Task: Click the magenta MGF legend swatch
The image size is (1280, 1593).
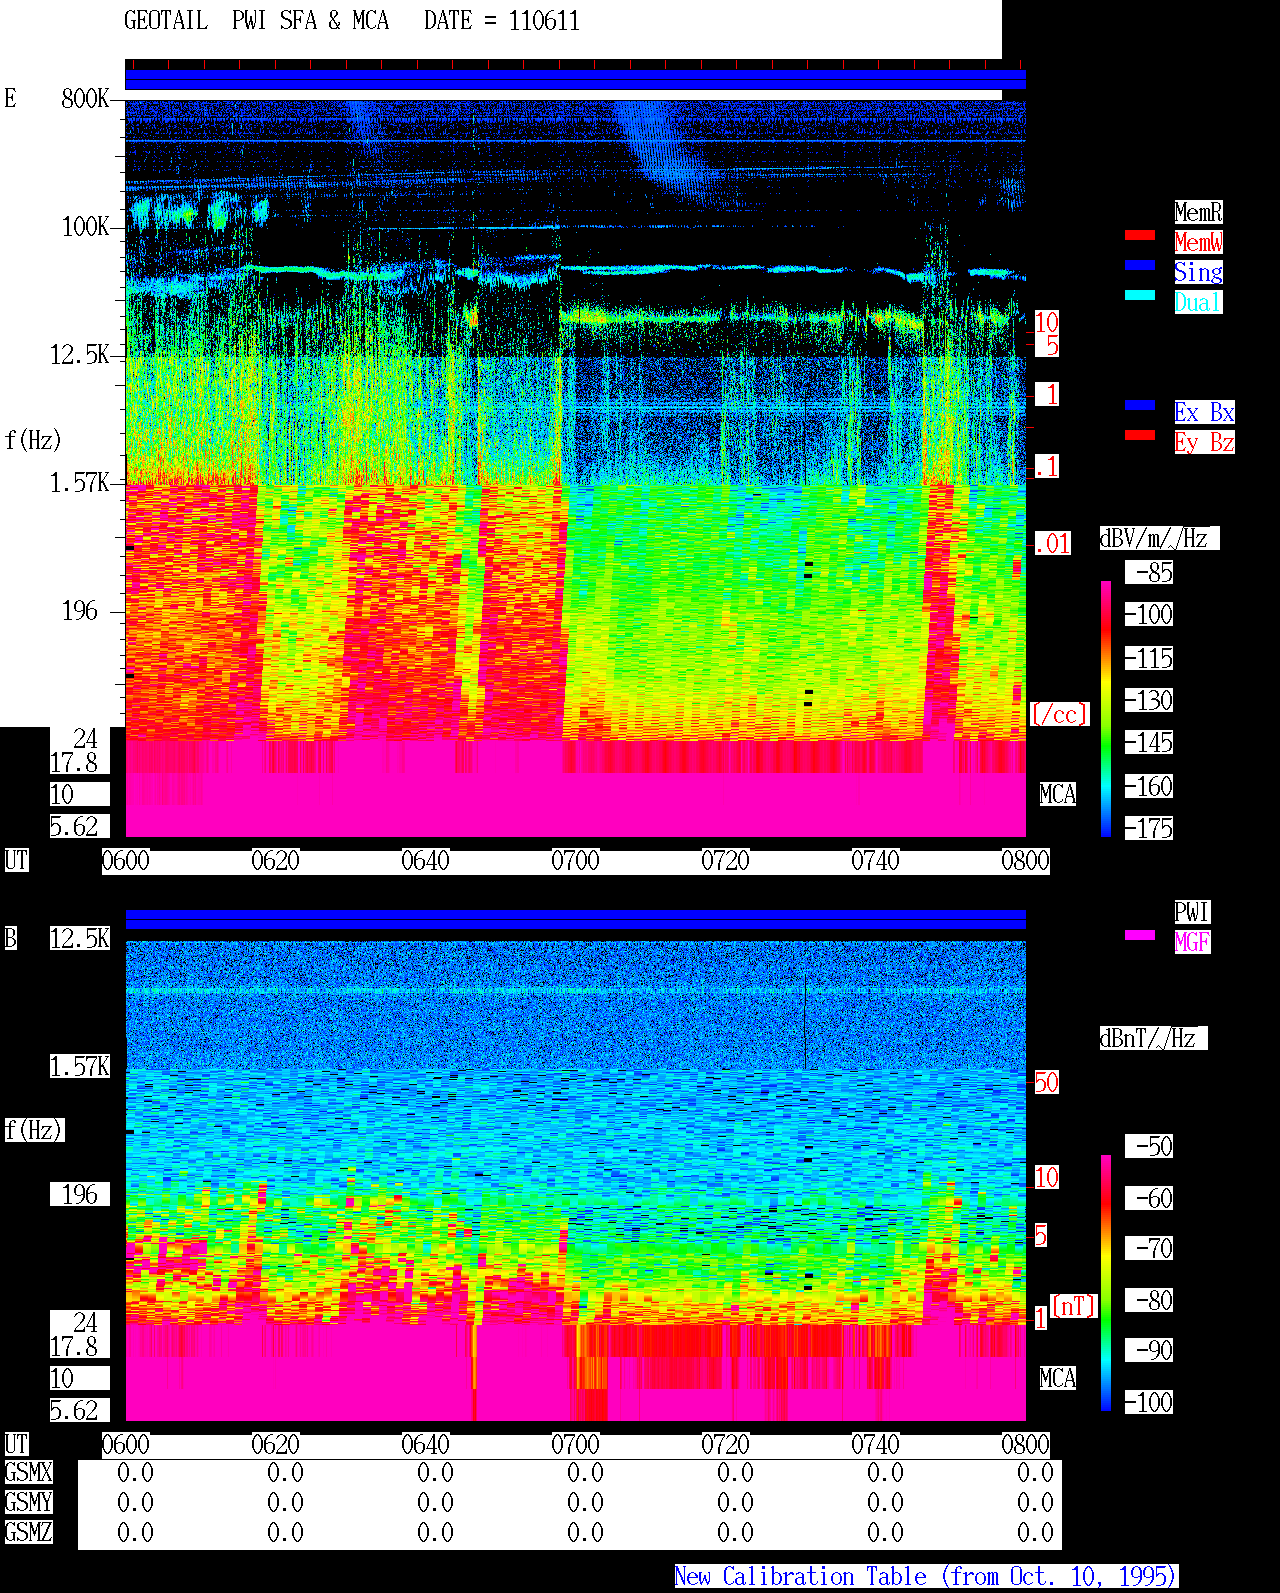Action: pyautogui.click(x=1140, y=936)
